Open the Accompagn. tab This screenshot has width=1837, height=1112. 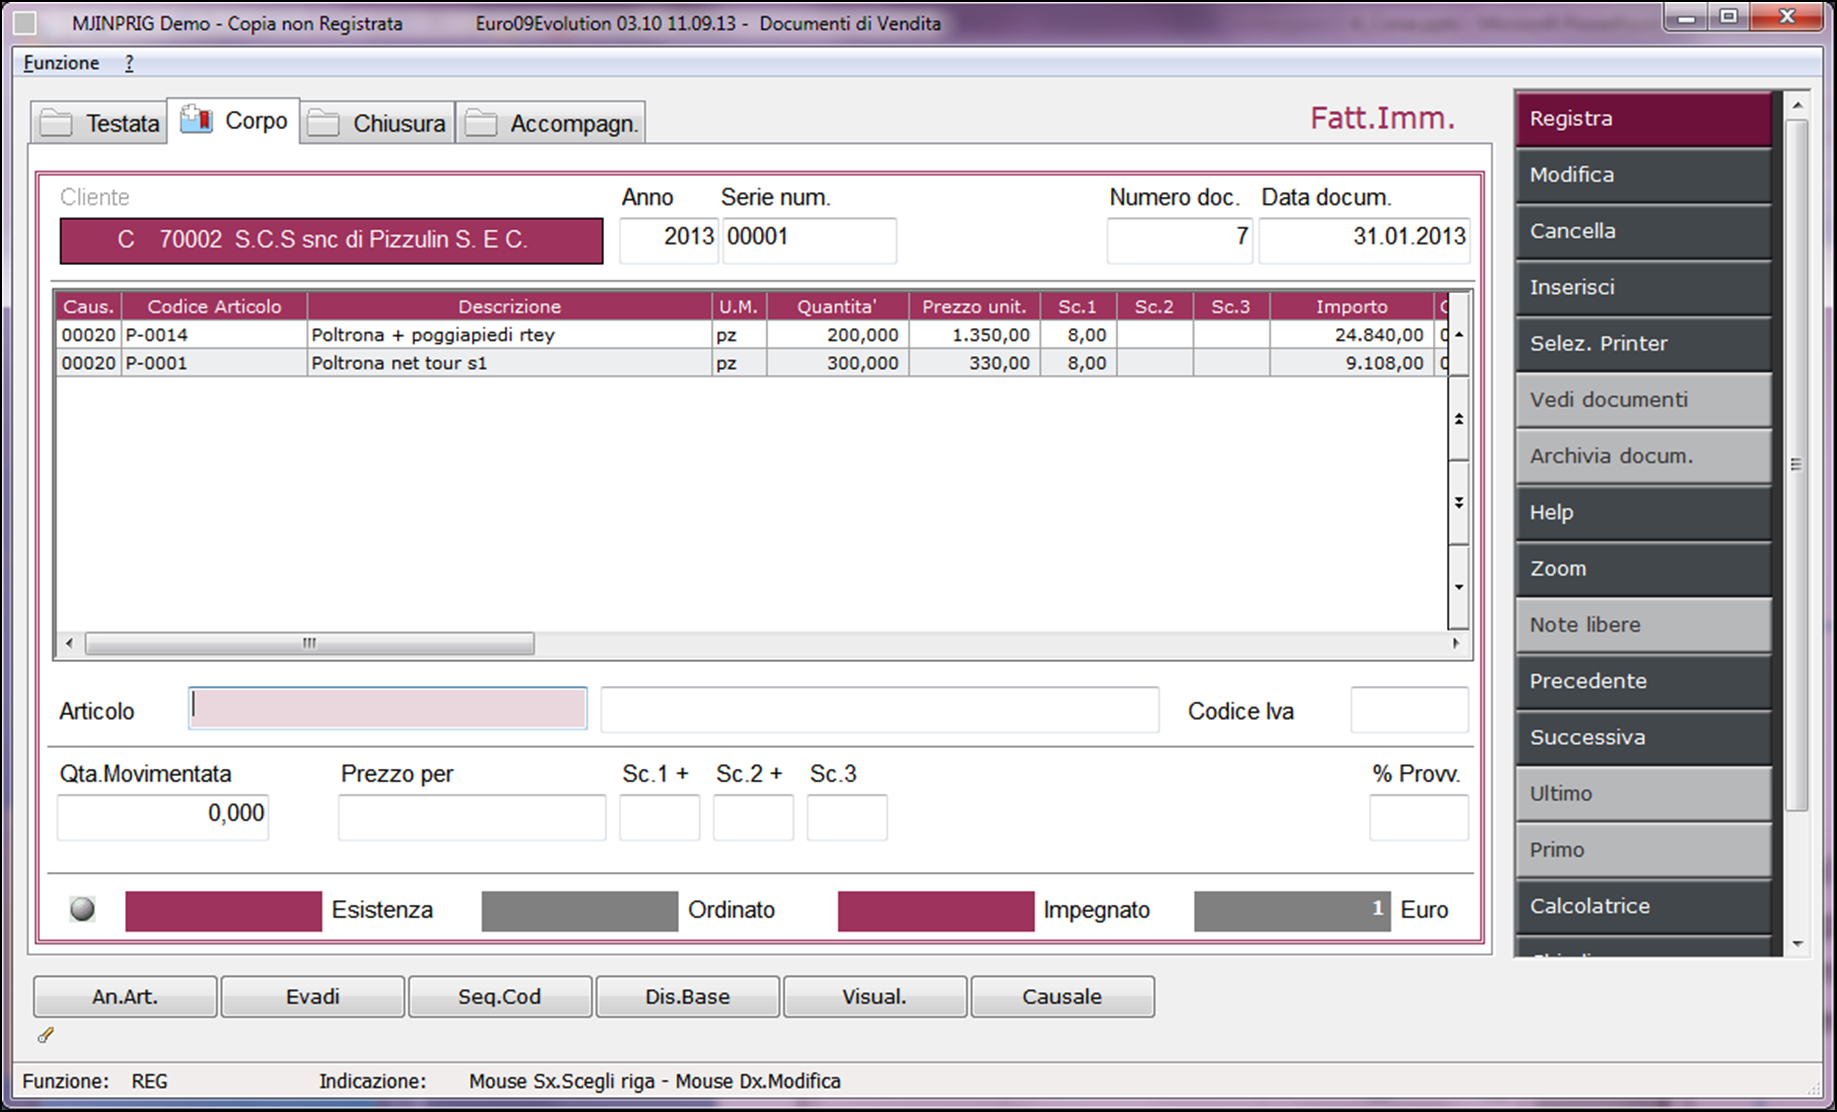[x=551, y=123]
